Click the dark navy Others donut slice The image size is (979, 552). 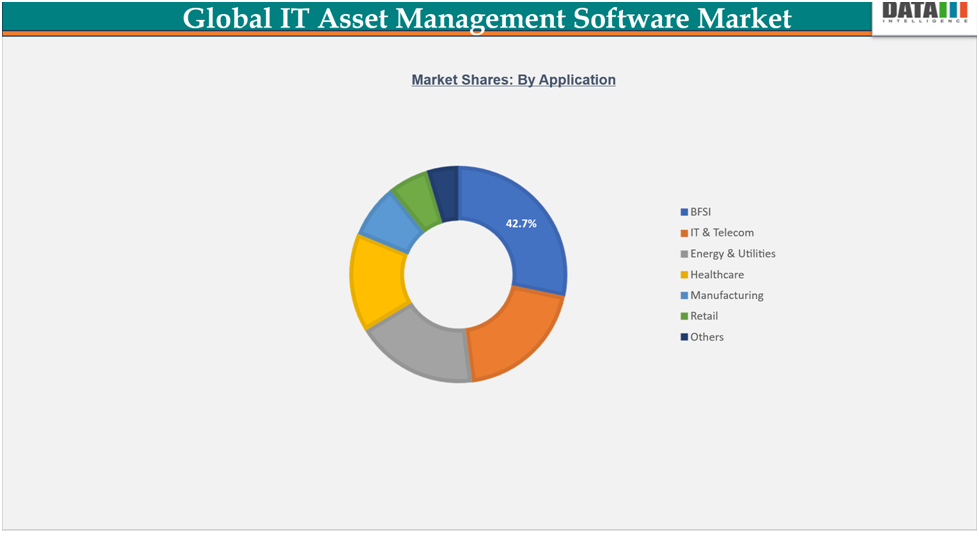(x=446, y=192)
